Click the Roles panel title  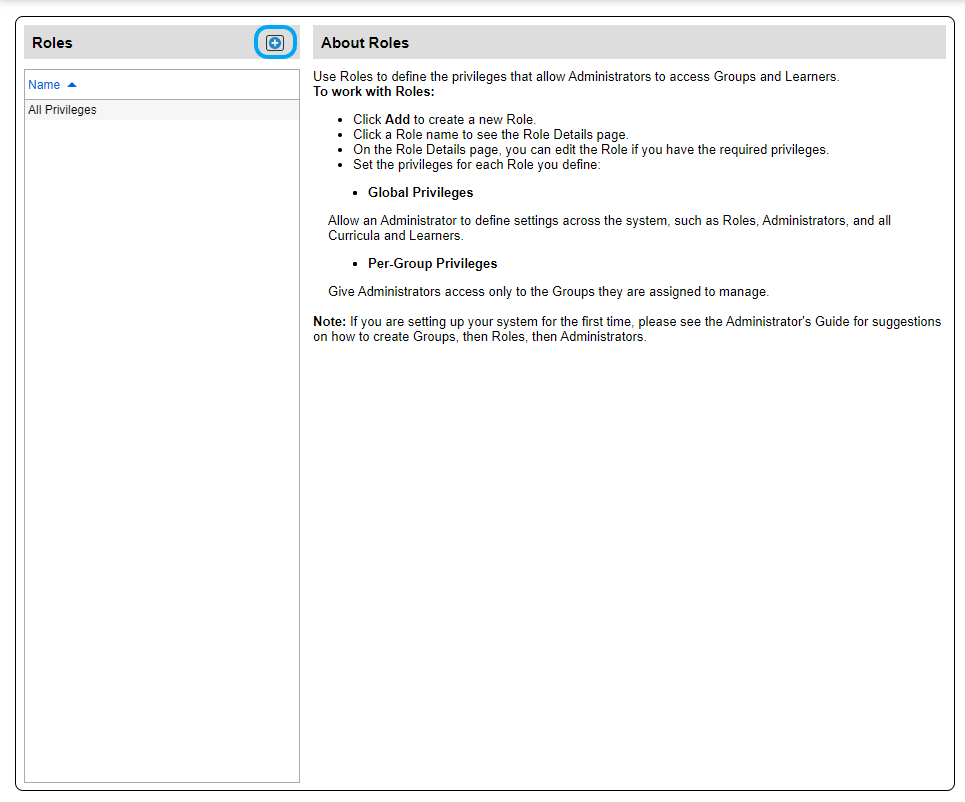point(52,43)
